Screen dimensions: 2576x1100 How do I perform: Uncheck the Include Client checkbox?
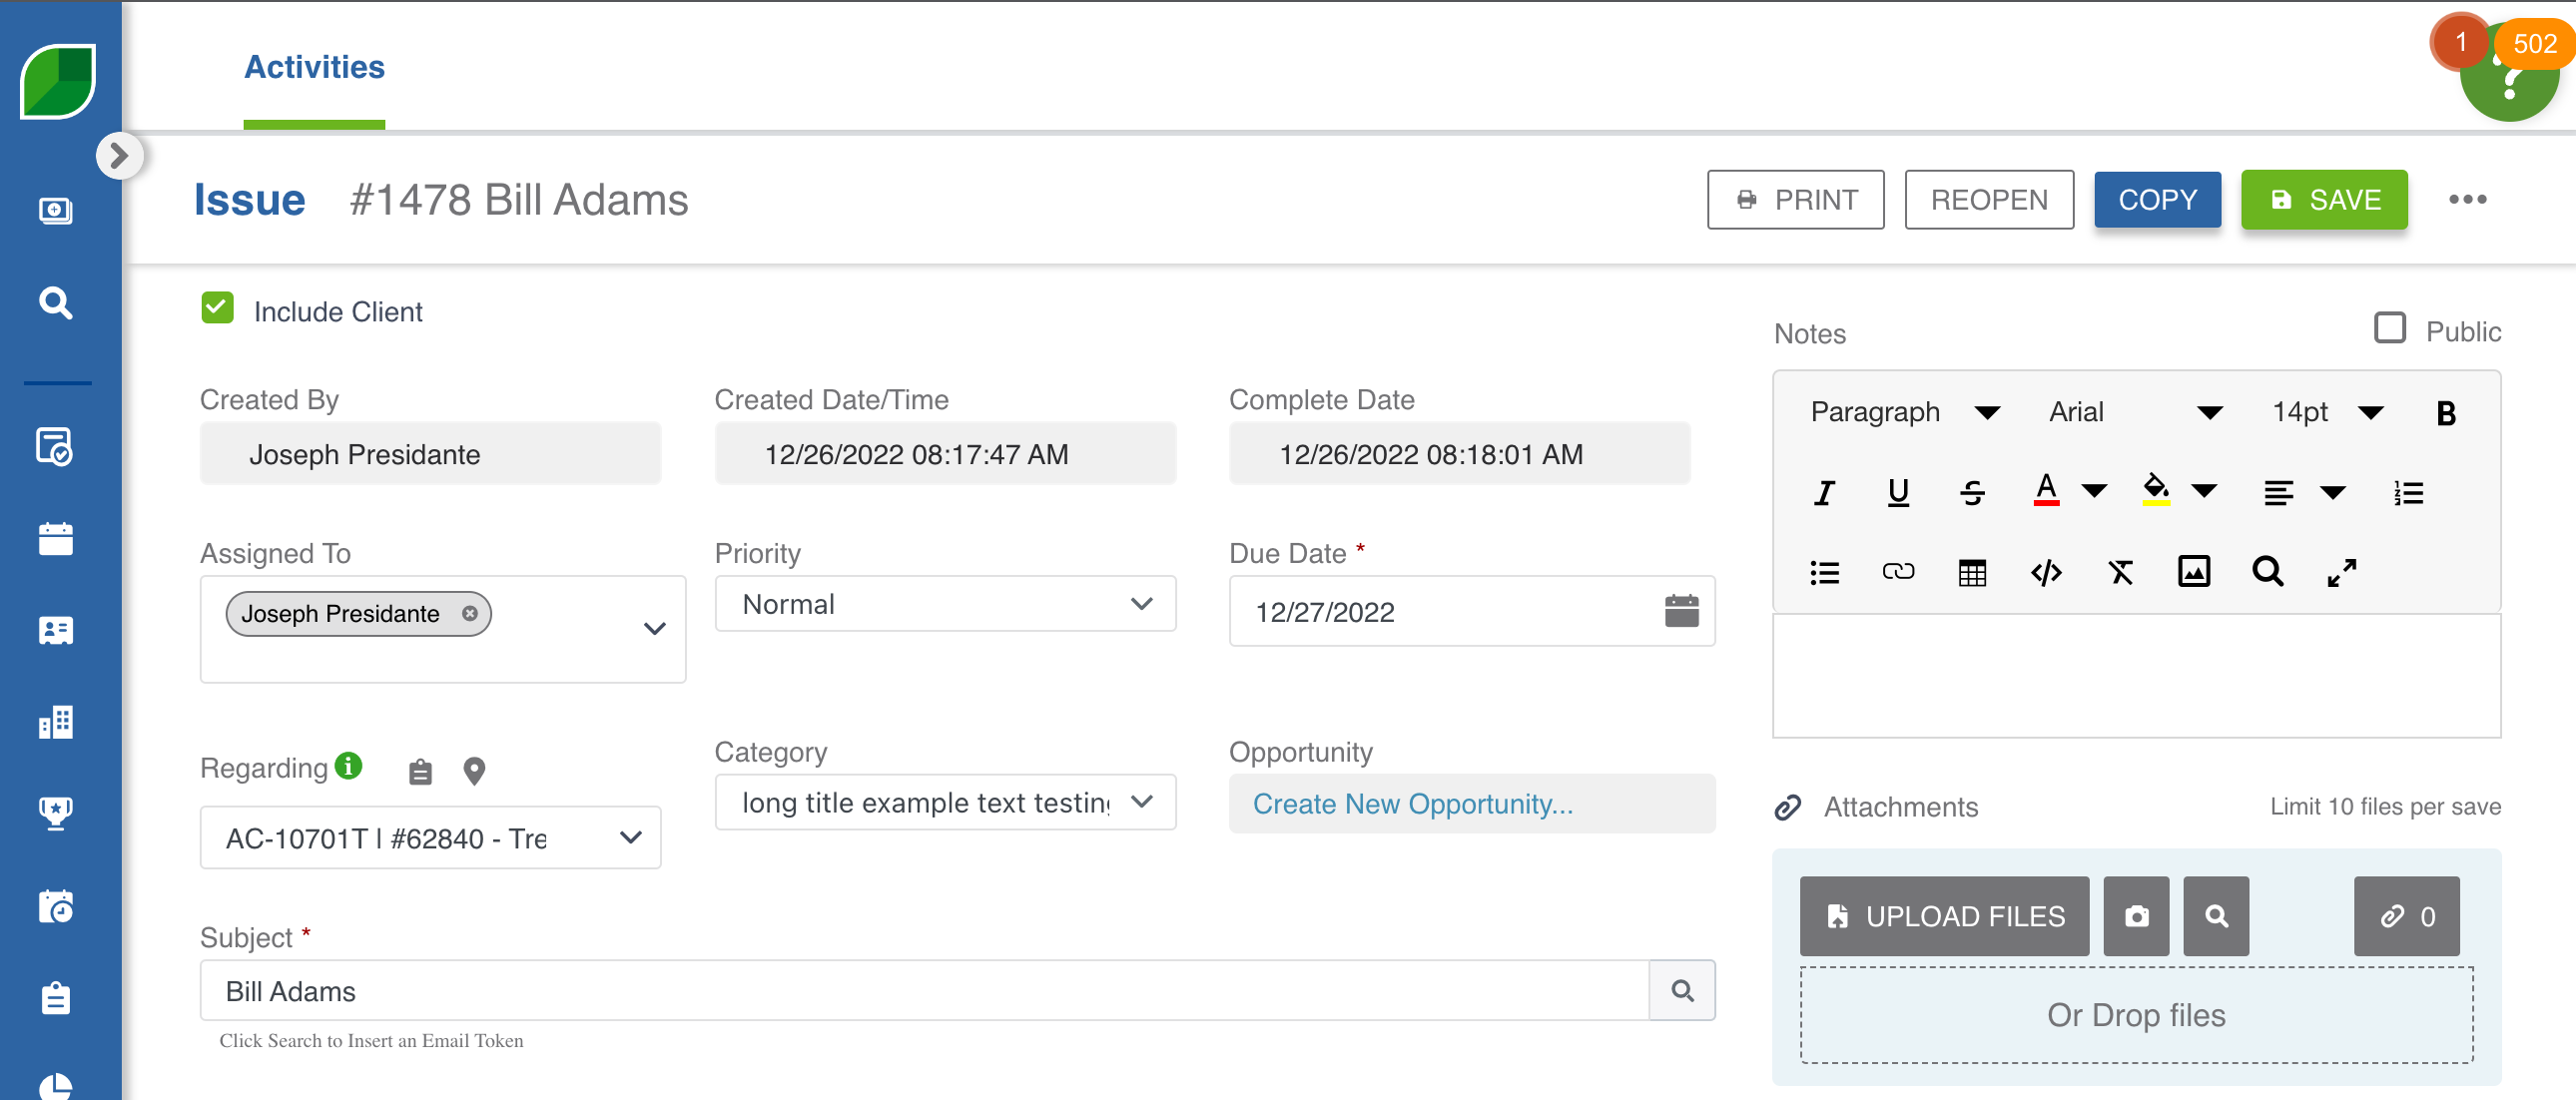pyautogui.click(x=217, y=308)
